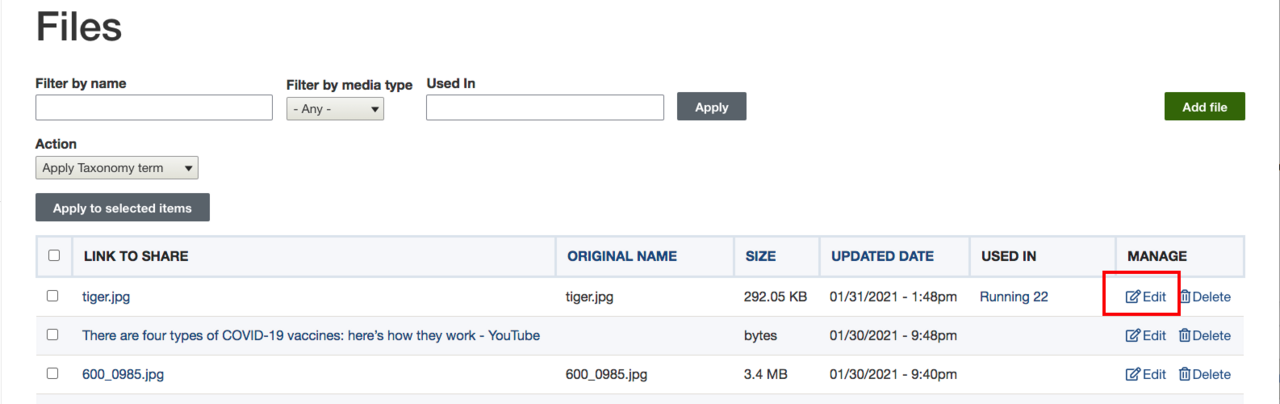Expand the Action dropdown menu
Image resolution: width=1280 pixels, height=404 pixels.
117,168
